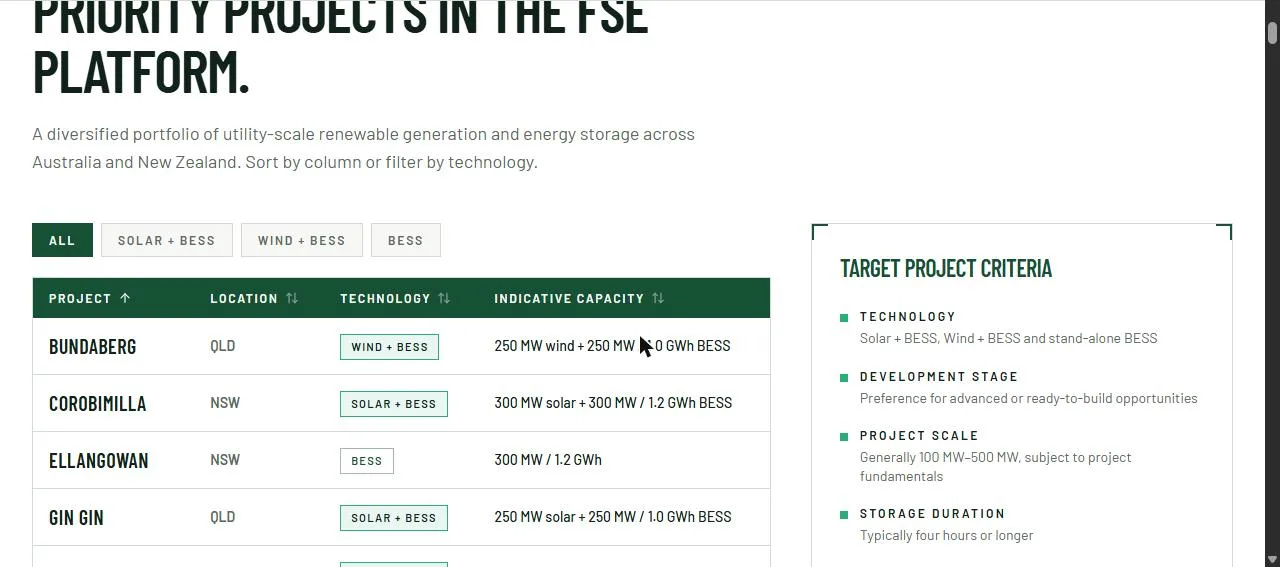Click the TECHNOLOGY criteria label

coord(908,316)
